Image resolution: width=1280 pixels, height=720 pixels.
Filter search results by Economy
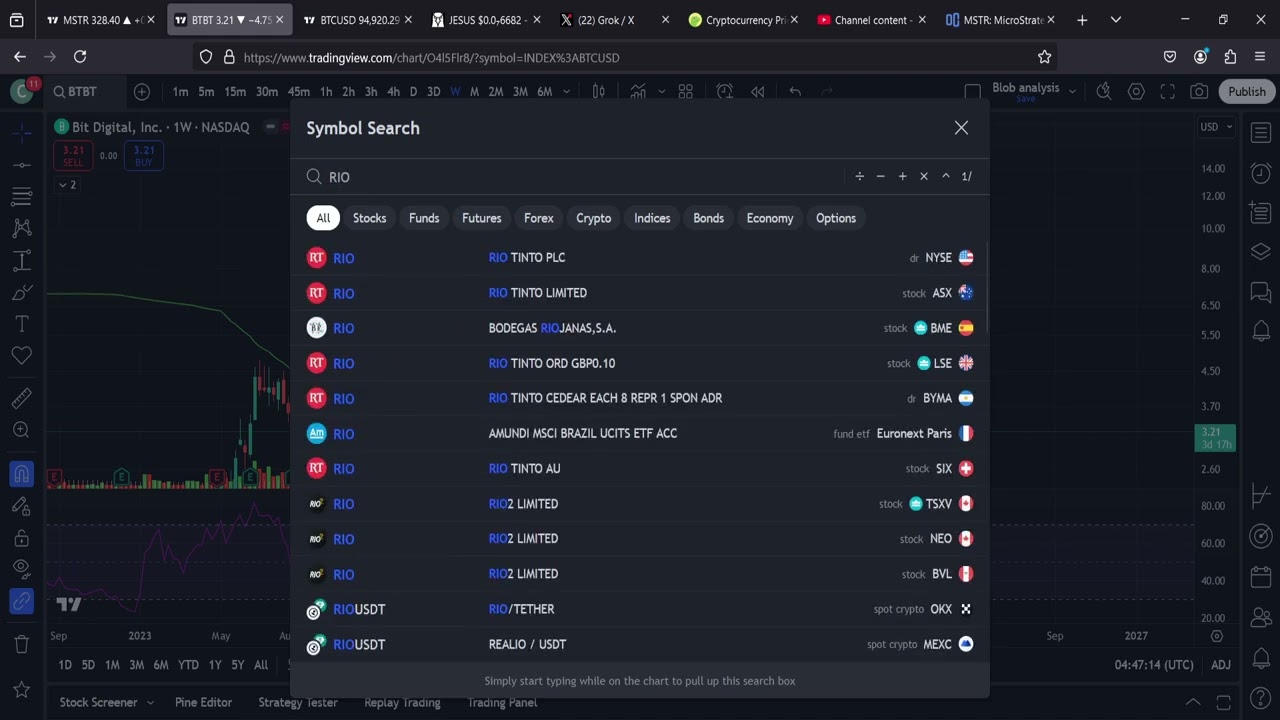point(769,218)
